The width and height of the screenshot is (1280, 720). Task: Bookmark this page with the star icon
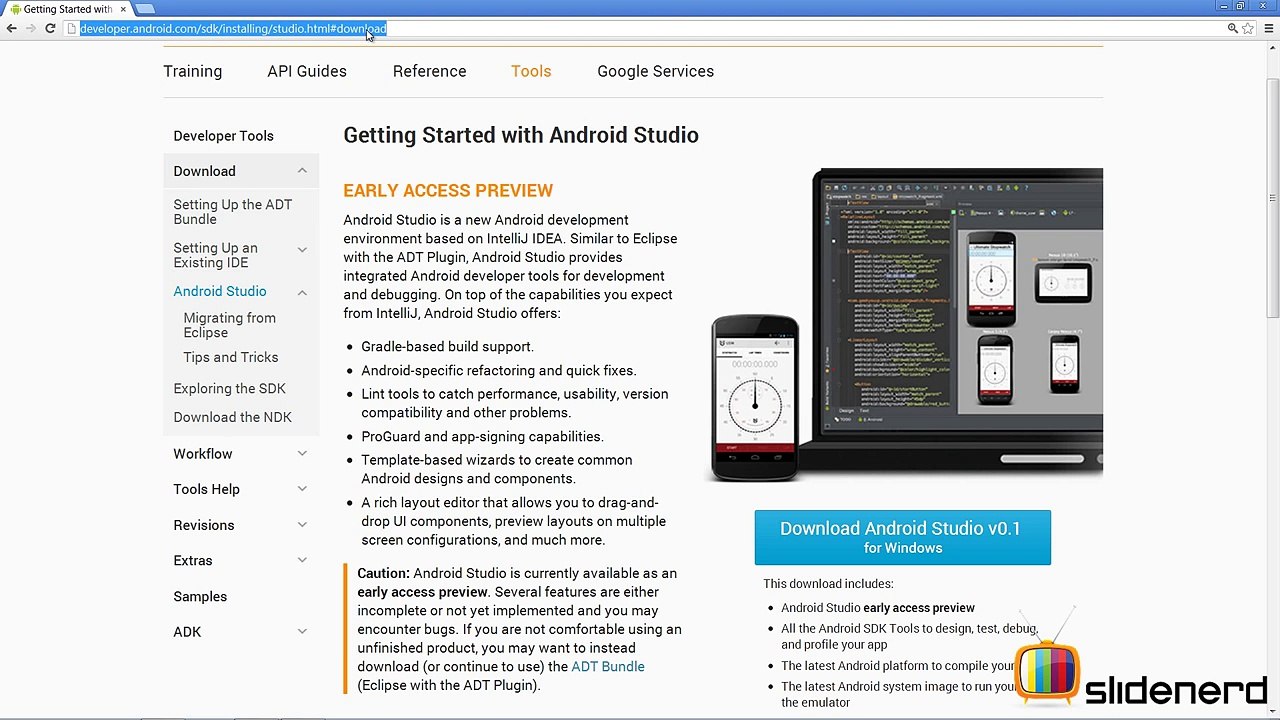[x=1248, y=29]
